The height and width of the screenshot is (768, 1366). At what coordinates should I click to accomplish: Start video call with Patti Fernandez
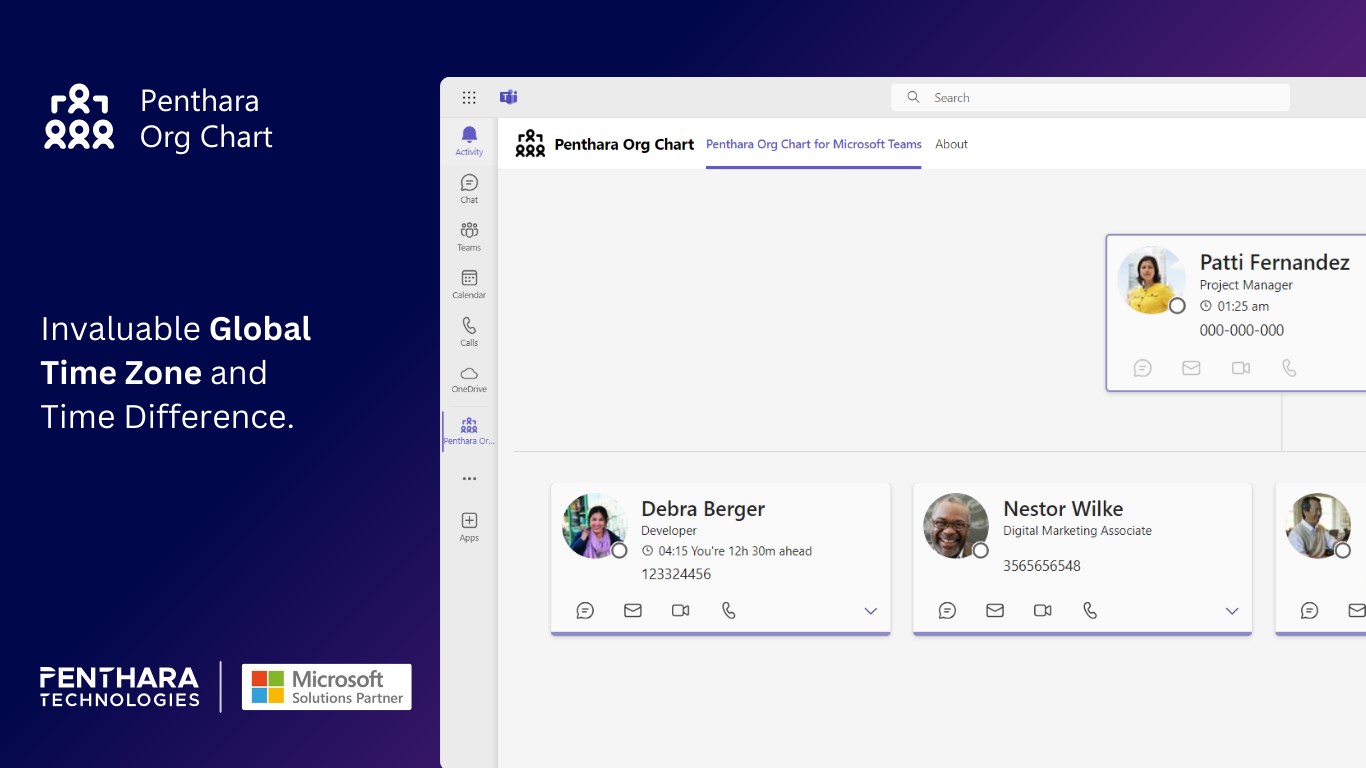pos(1241,368)
